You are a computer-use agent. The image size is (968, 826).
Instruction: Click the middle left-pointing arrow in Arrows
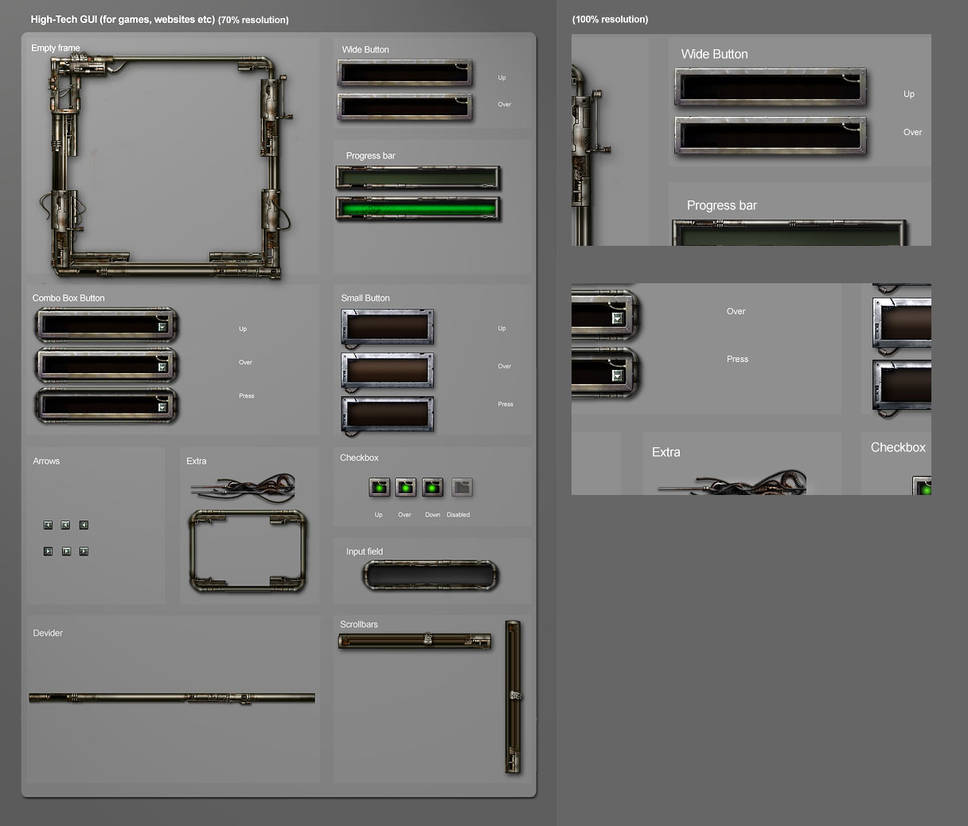pos(65,525)
